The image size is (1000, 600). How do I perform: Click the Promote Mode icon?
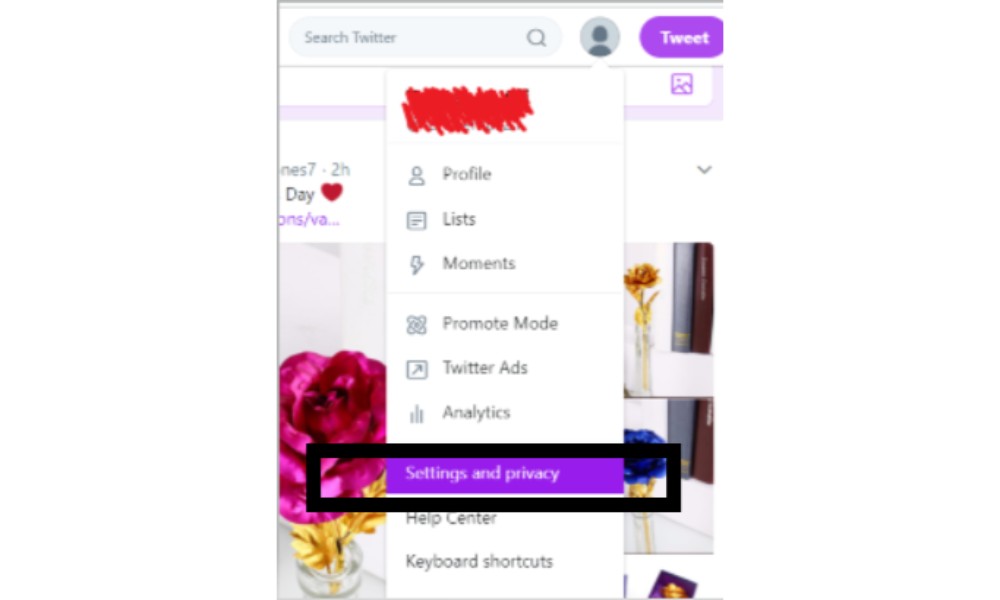click(416, 325)
